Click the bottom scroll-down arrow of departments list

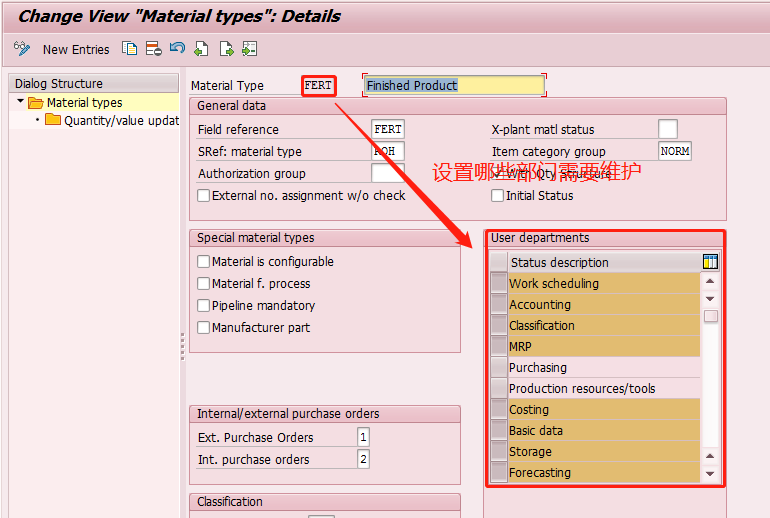pyautogui.click(x=710, y=474)
